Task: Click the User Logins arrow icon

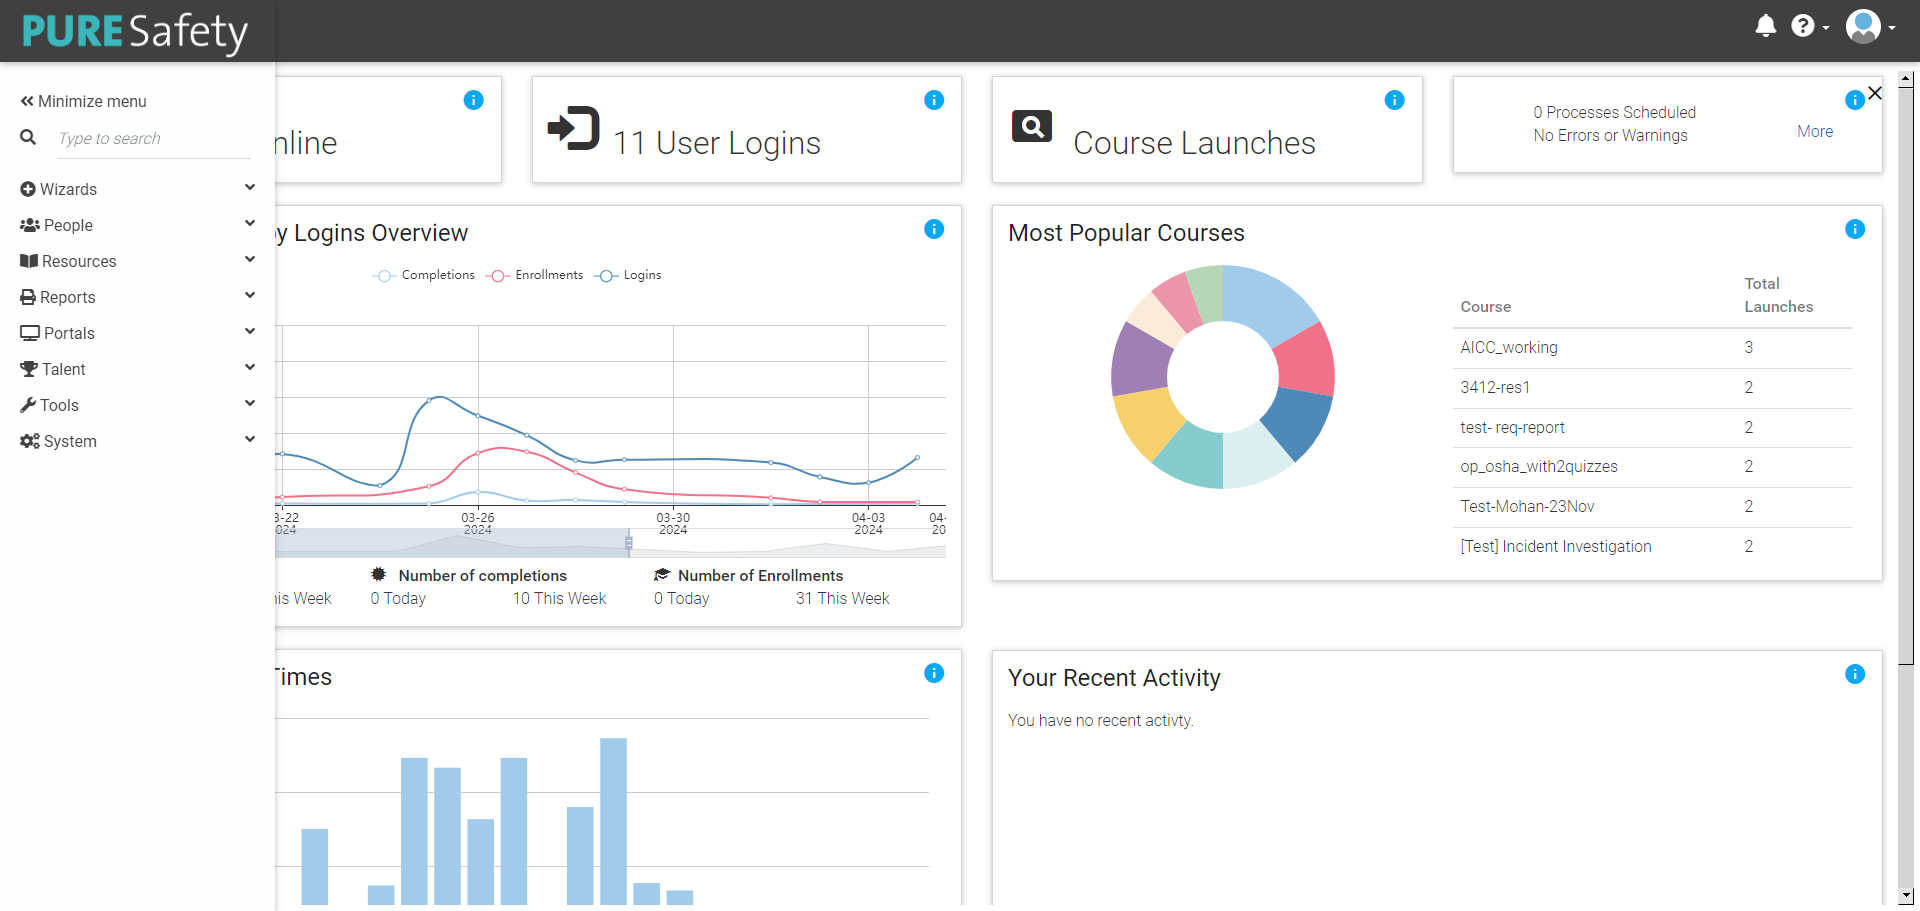Action: point(573,129)
